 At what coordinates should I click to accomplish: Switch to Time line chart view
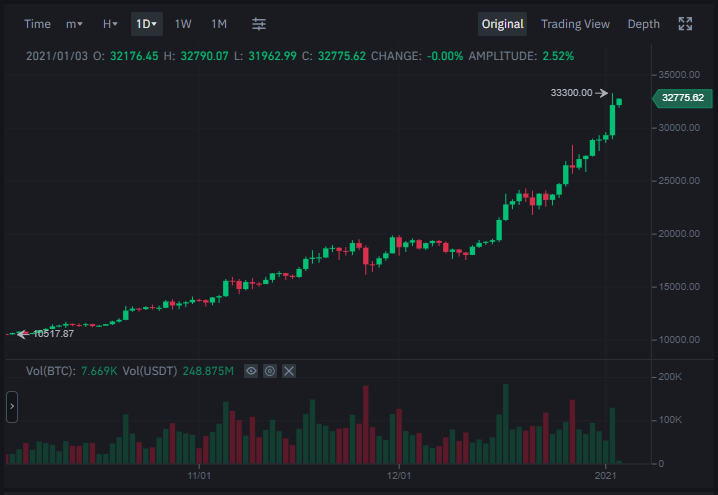pos(37,24)
